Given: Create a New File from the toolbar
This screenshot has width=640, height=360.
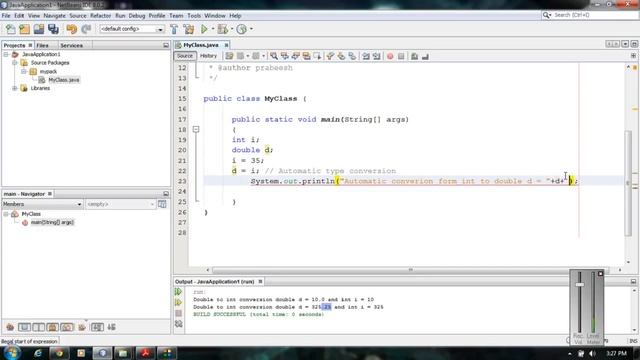Looking at the screenshot, I should point(11,29).
